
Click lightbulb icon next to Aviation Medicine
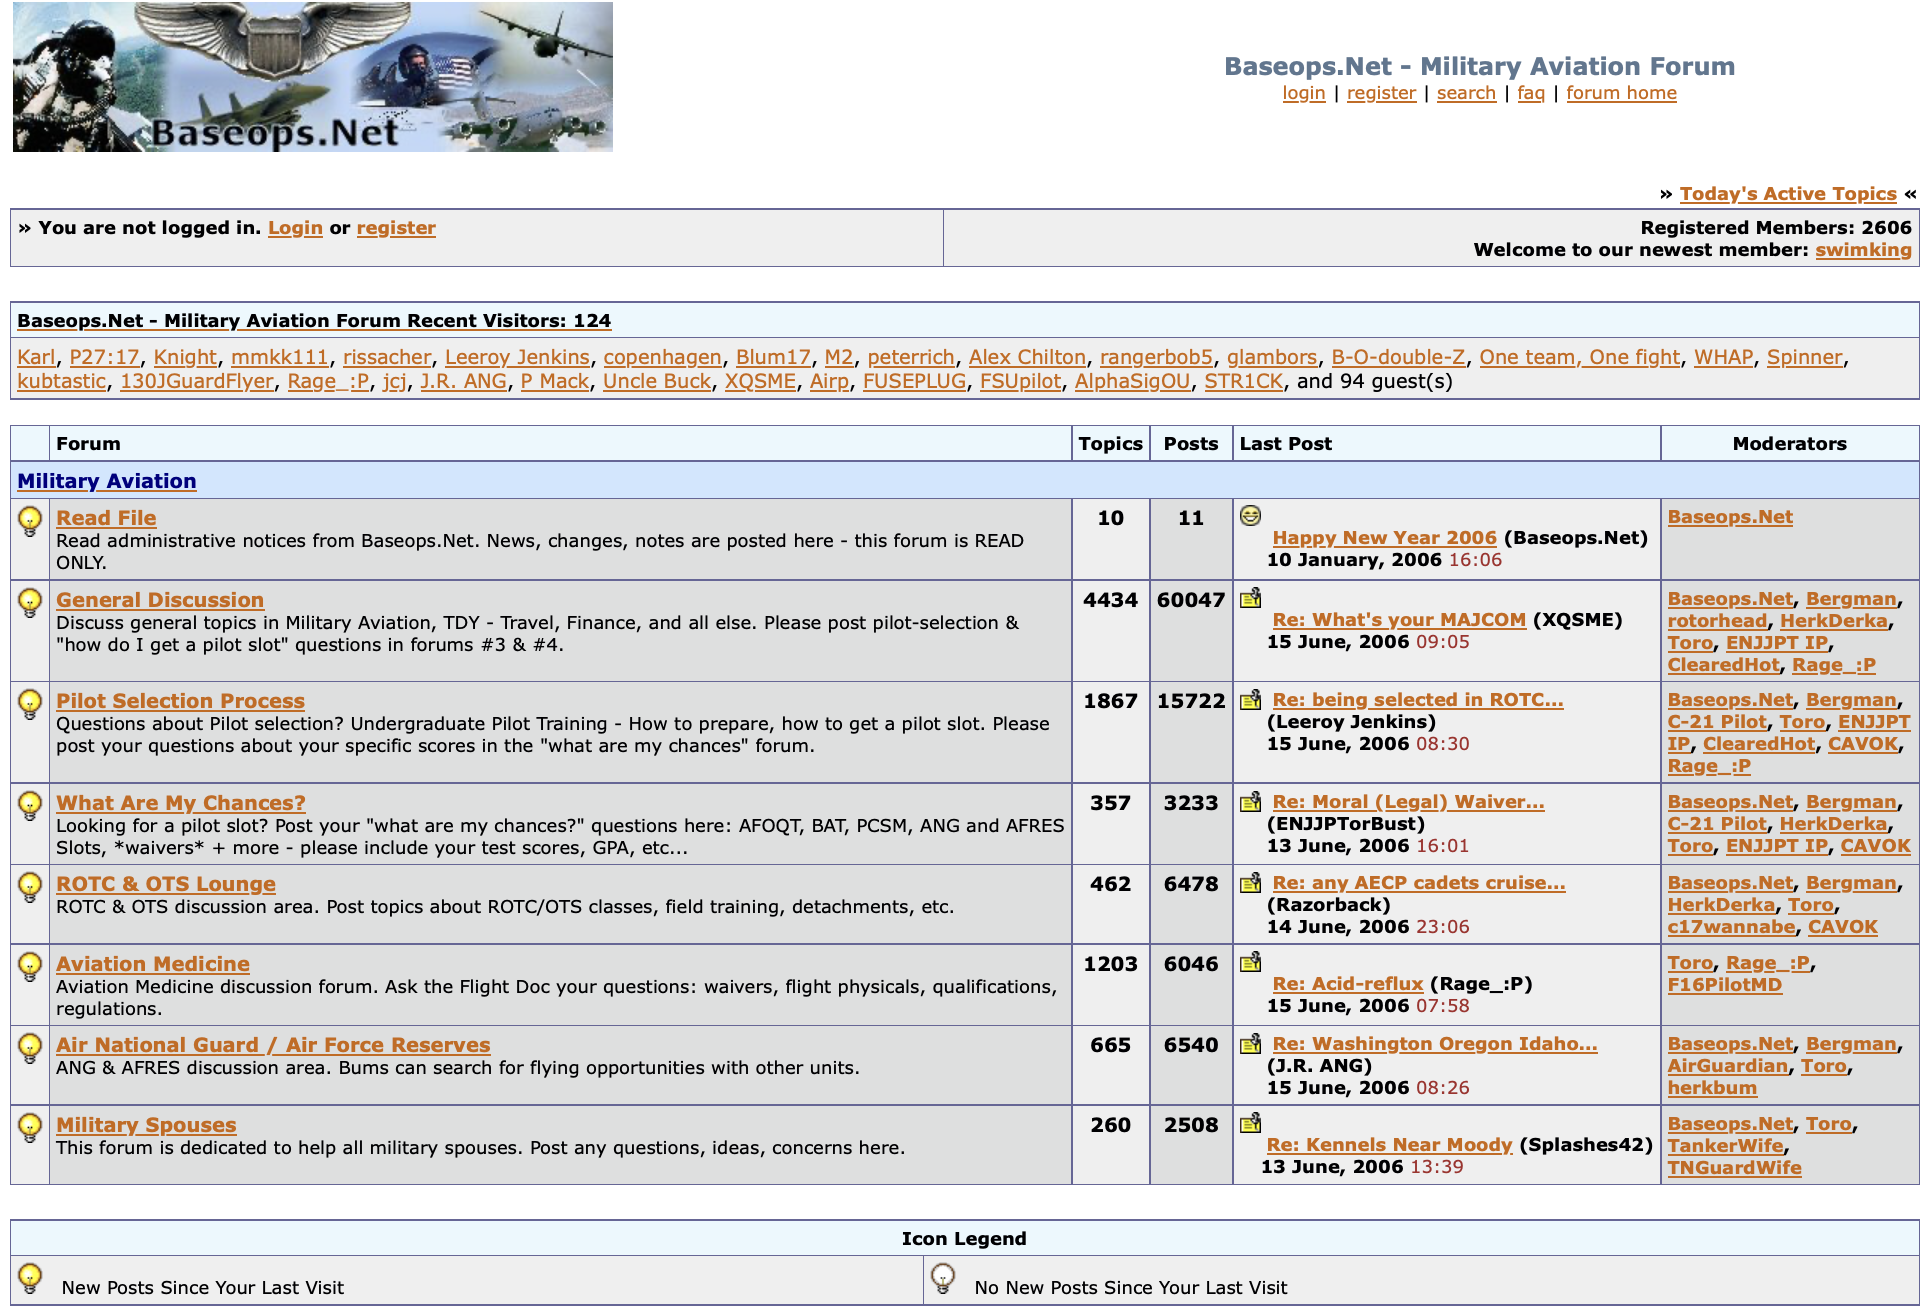pyautogui.click(x=30, y=966)
